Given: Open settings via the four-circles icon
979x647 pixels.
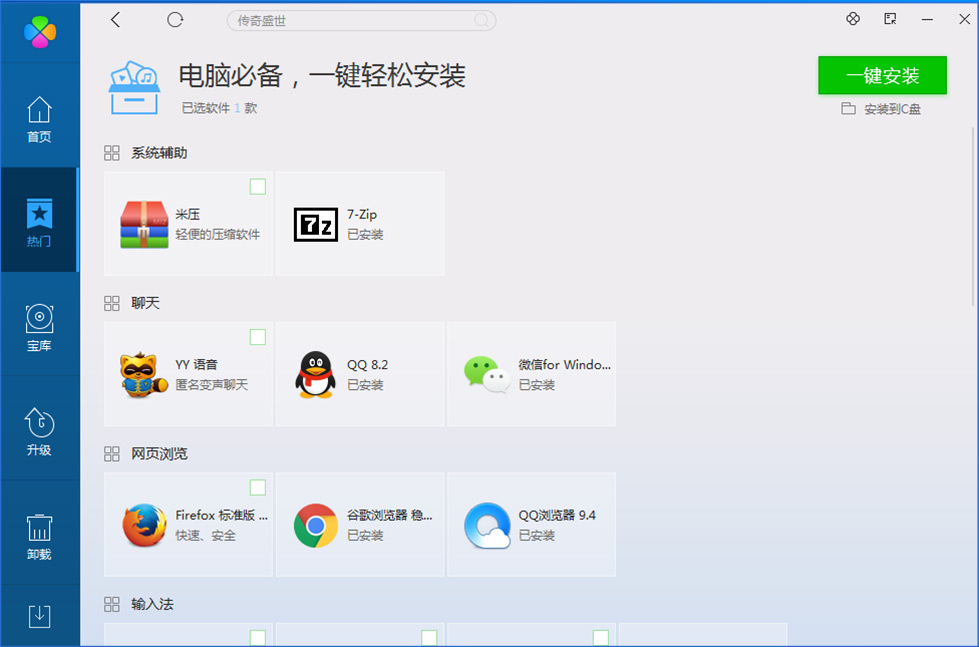Looking at the screenshot, I should (853, 18).
